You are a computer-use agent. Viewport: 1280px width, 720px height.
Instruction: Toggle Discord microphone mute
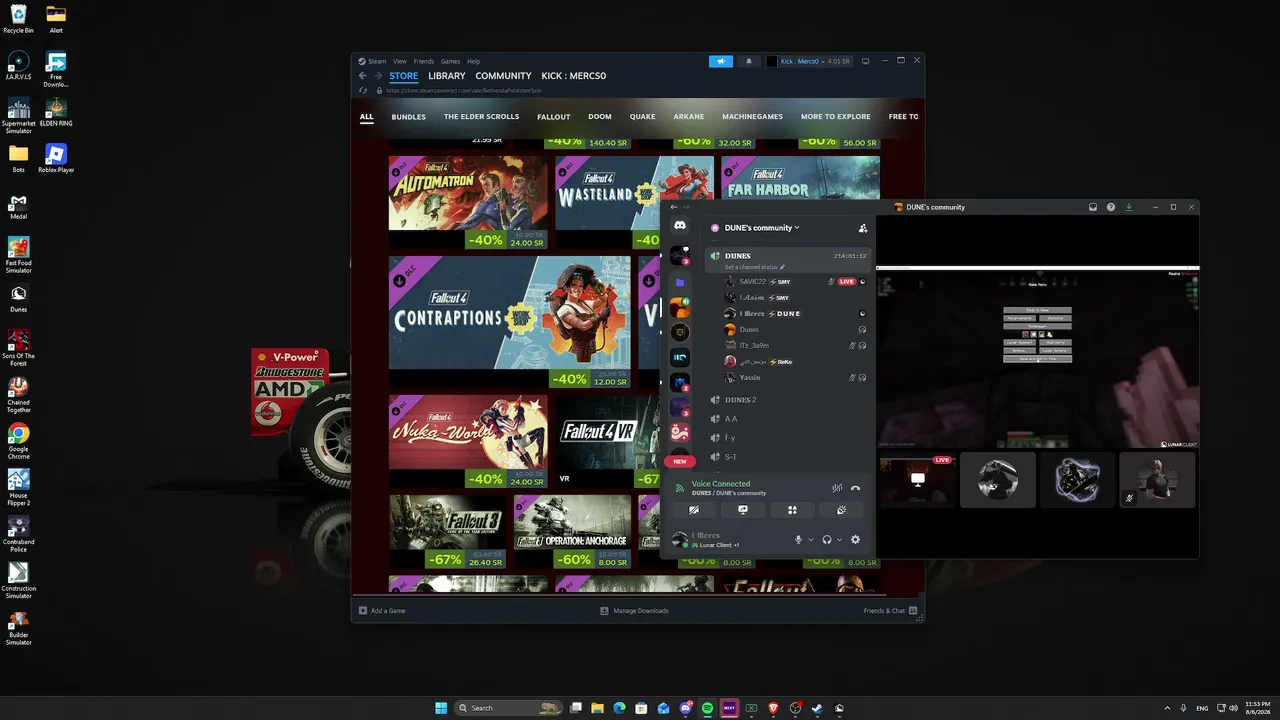[x=798, y=540]
